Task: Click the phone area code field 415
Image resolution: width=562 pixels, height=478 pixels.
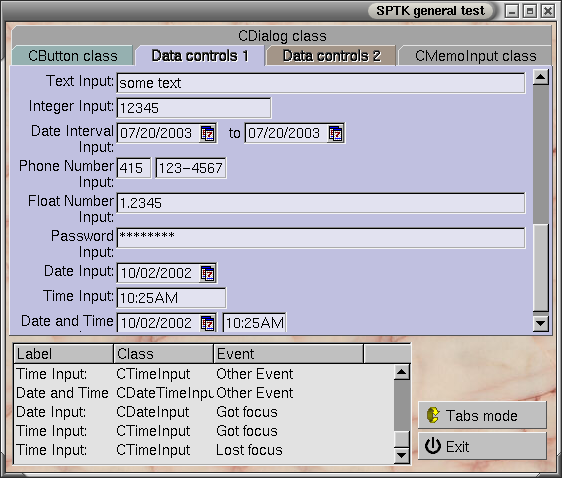Action: [134, 168]
